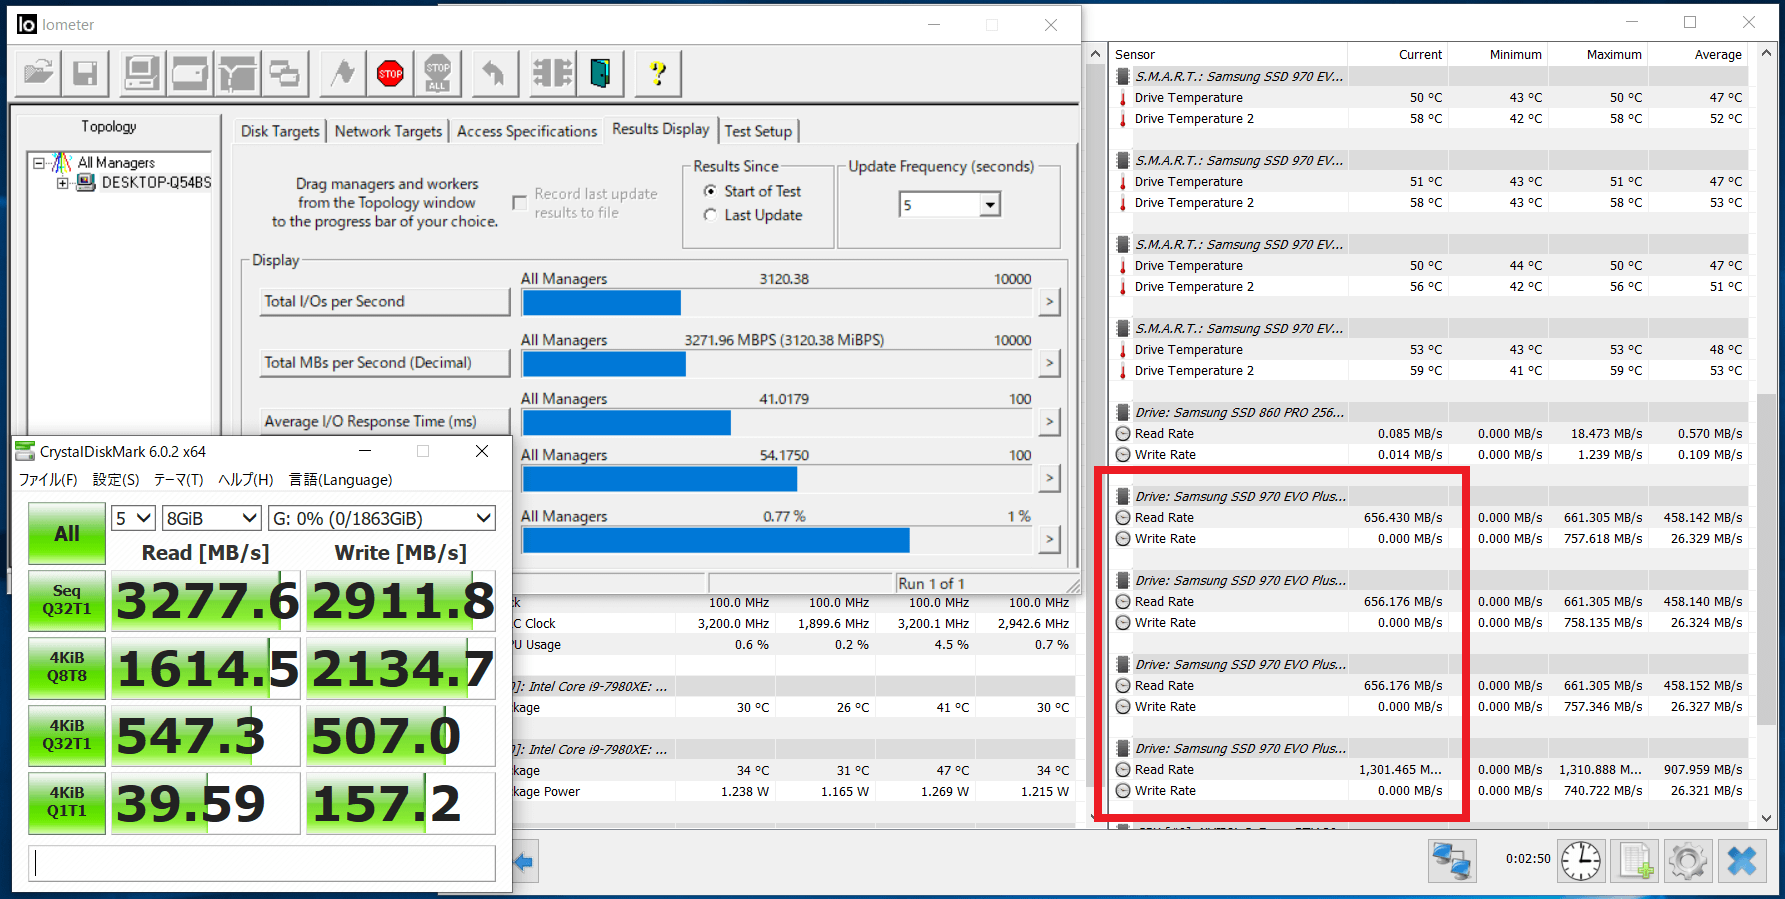1785x899 pixels.
Task: Switch to Access Specifications tab
Action: tap(527, 131)
